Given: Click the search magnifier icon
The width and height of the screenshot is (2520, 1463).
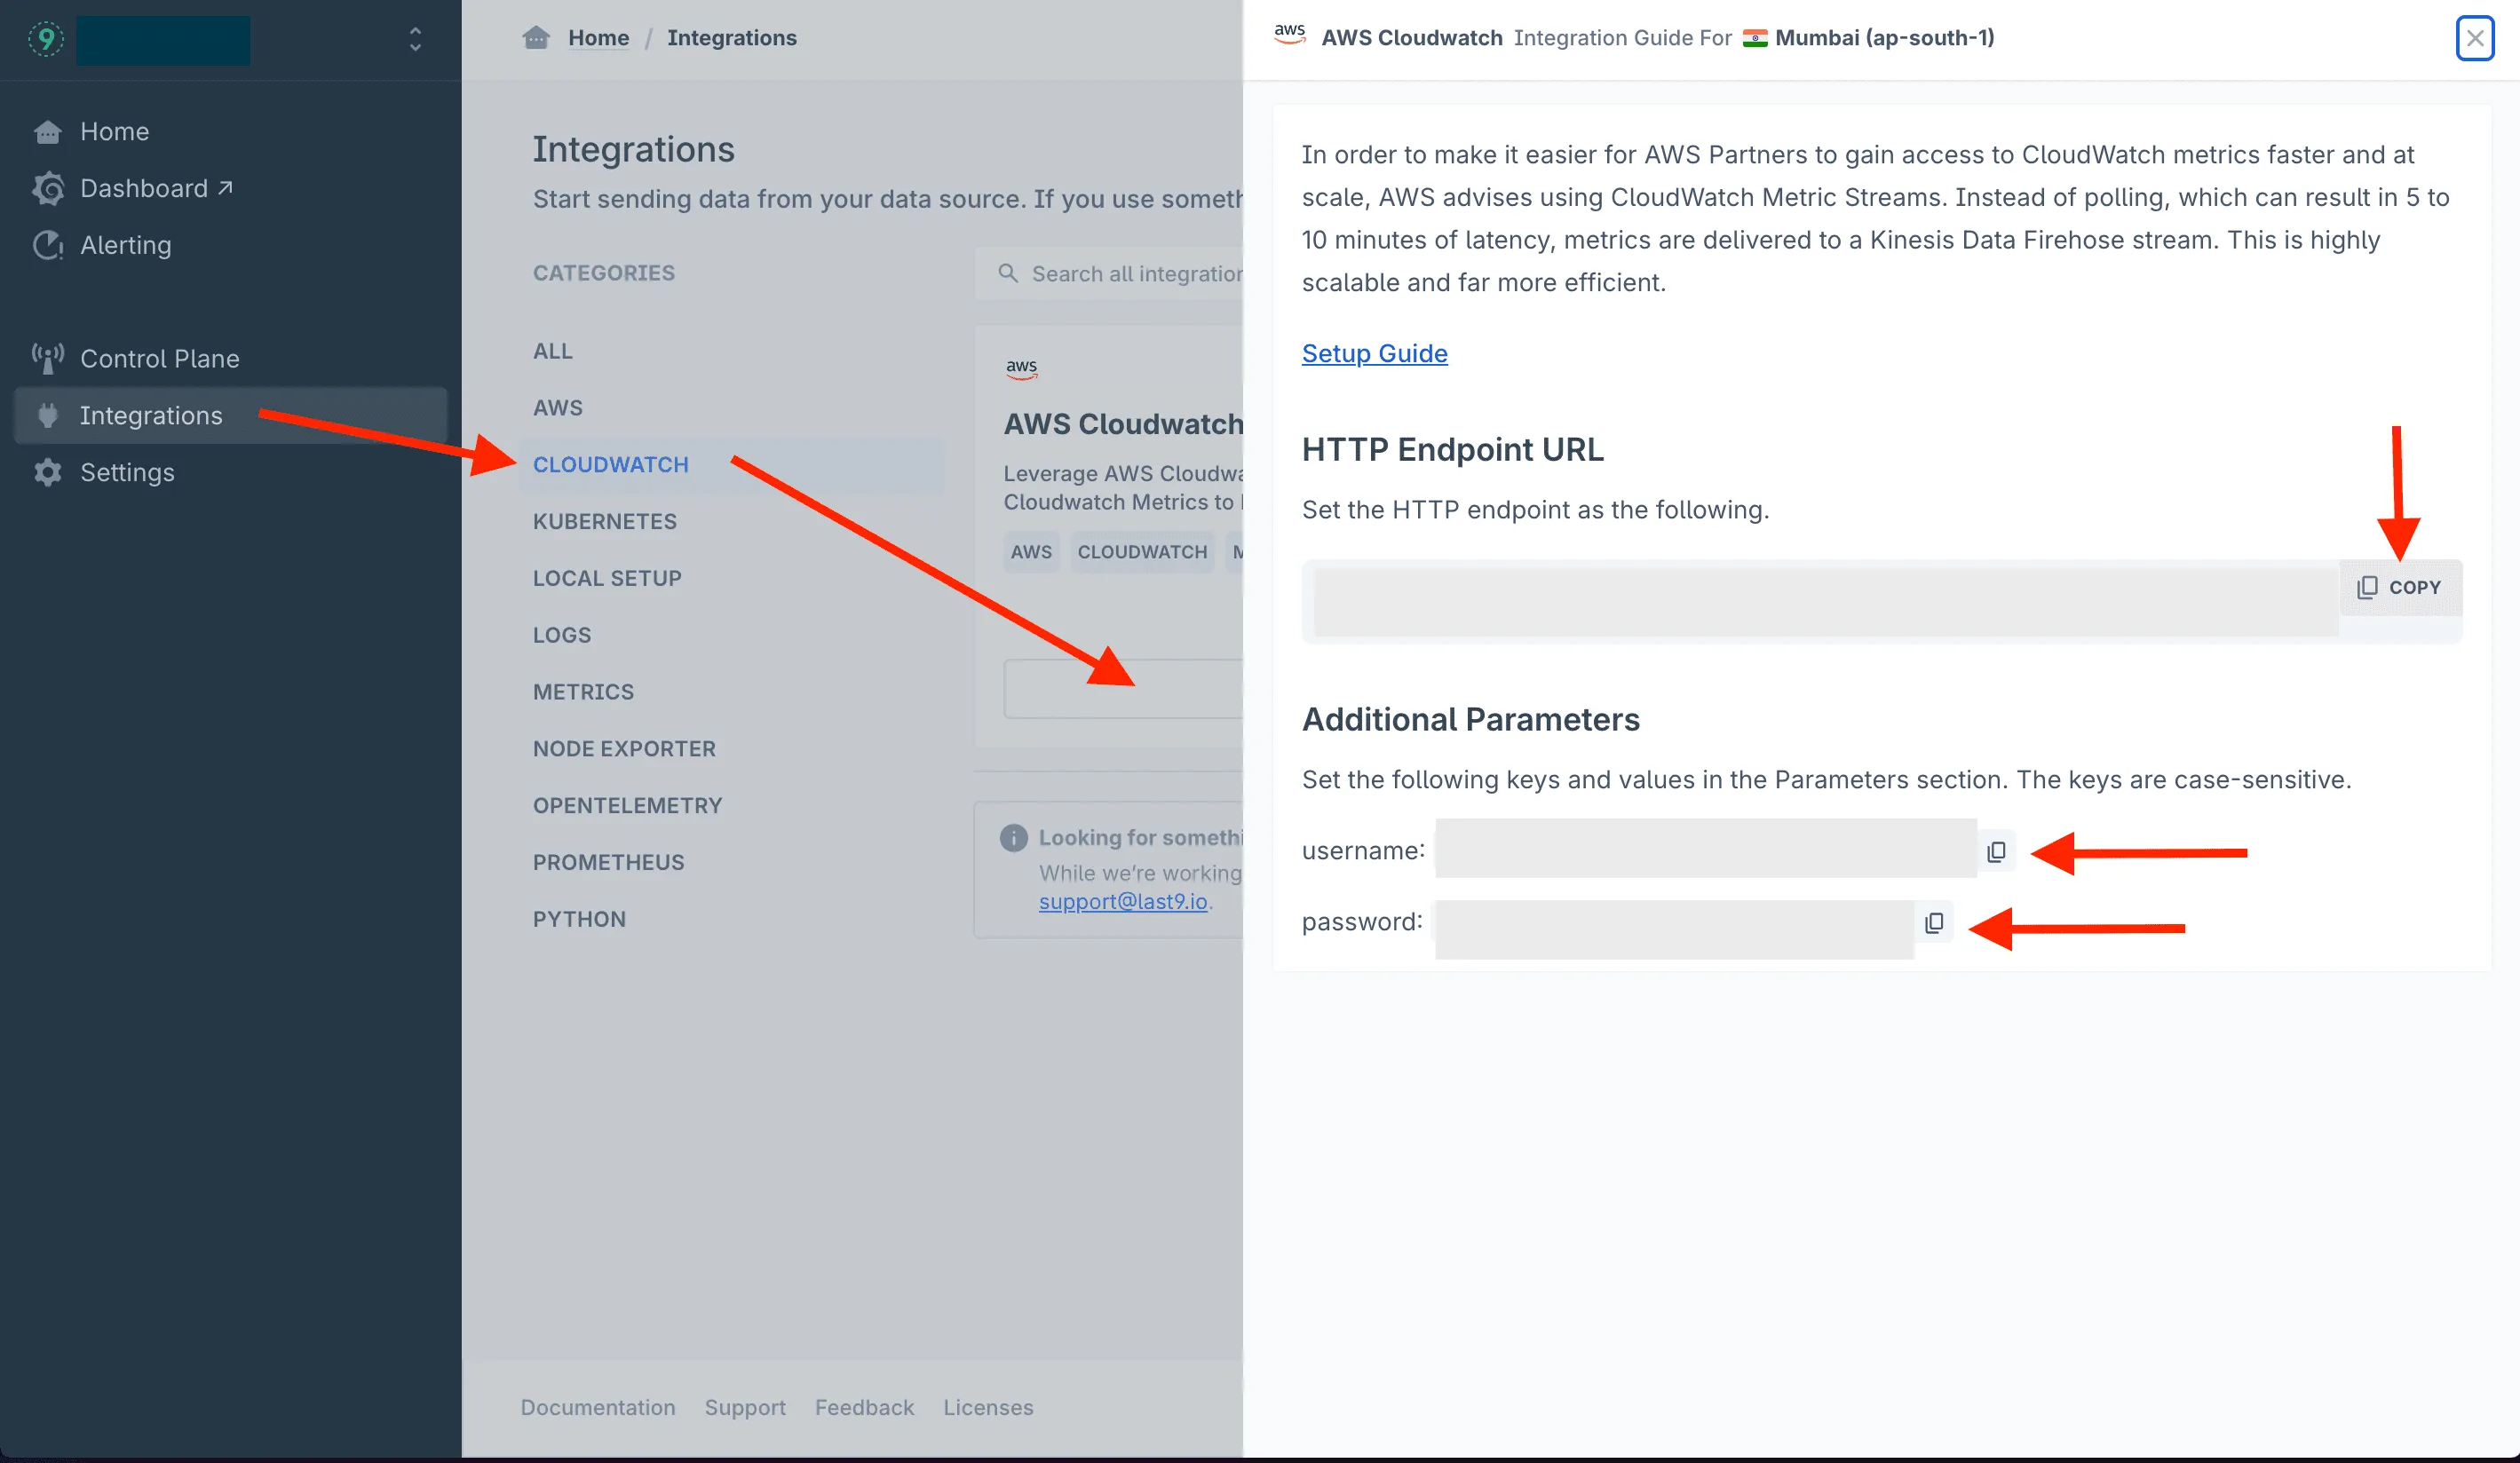Looking at the screenshot, I should (1009, 272).
